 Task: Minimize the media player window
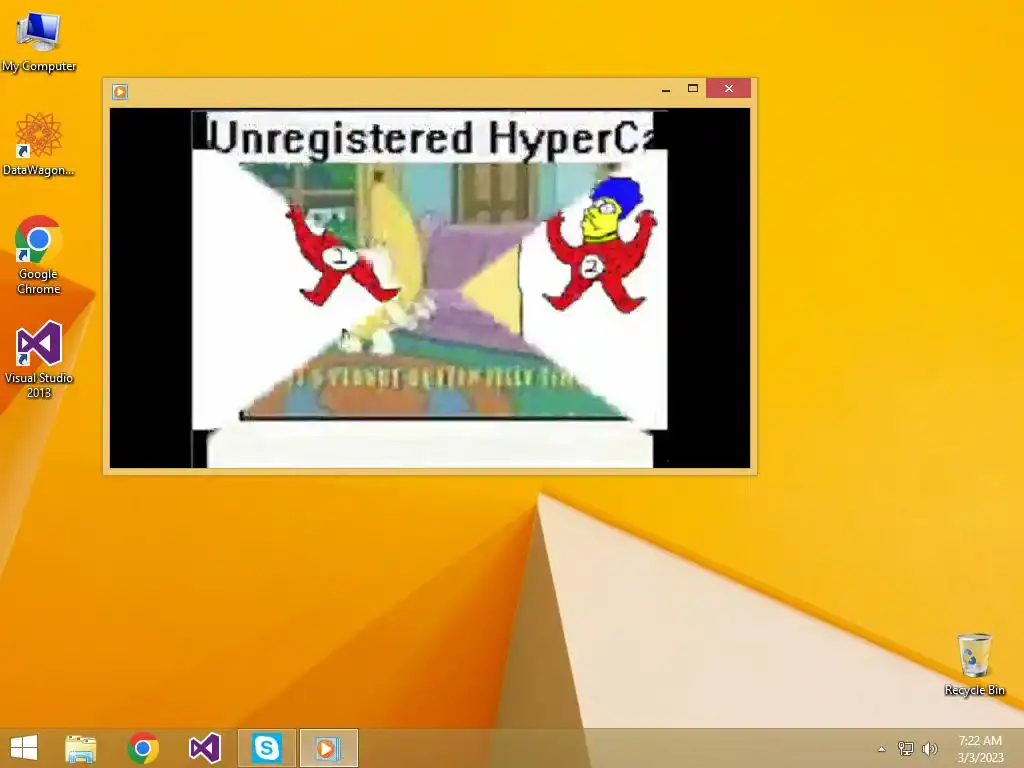tap(665, 89)
